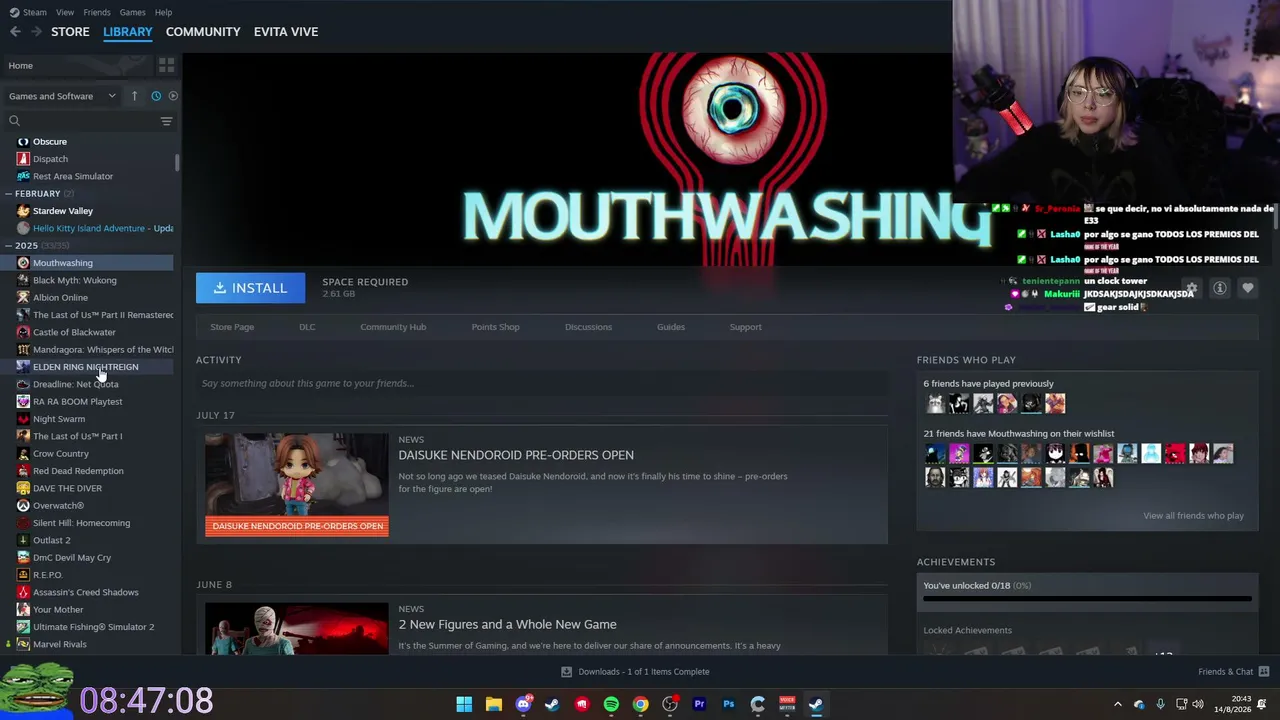
Task: Open Discord from the taskbar
Action: pyautogui.click(x=523, y=704)
